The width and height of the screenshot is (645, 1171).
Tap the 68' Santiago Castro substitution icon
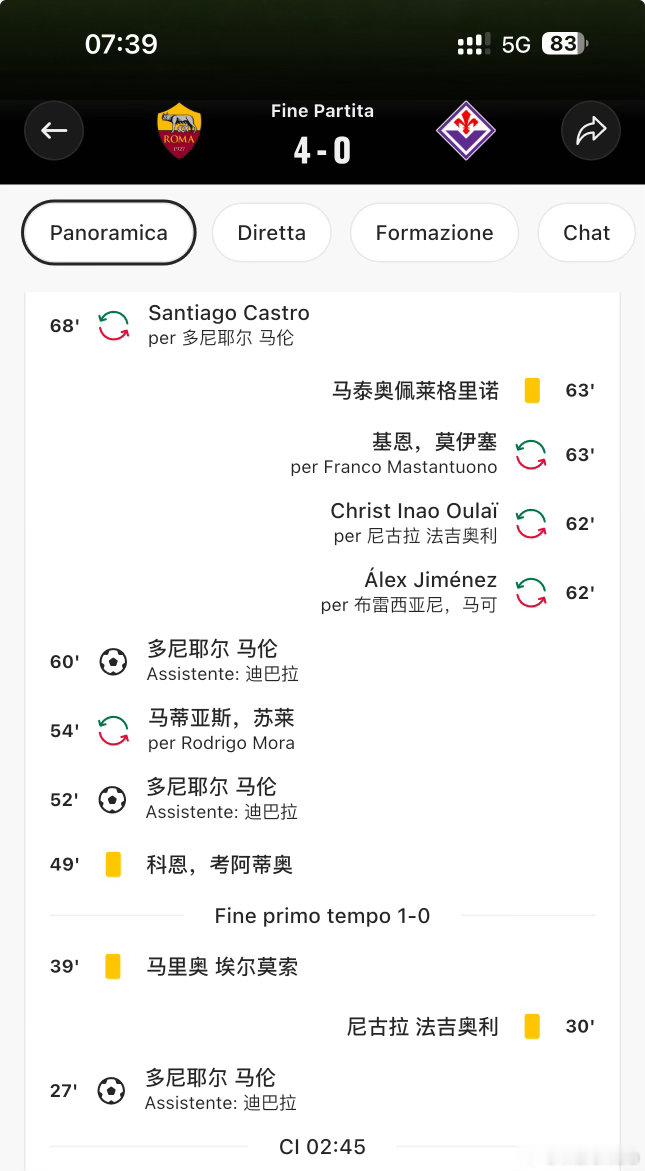tap(113, 326)
